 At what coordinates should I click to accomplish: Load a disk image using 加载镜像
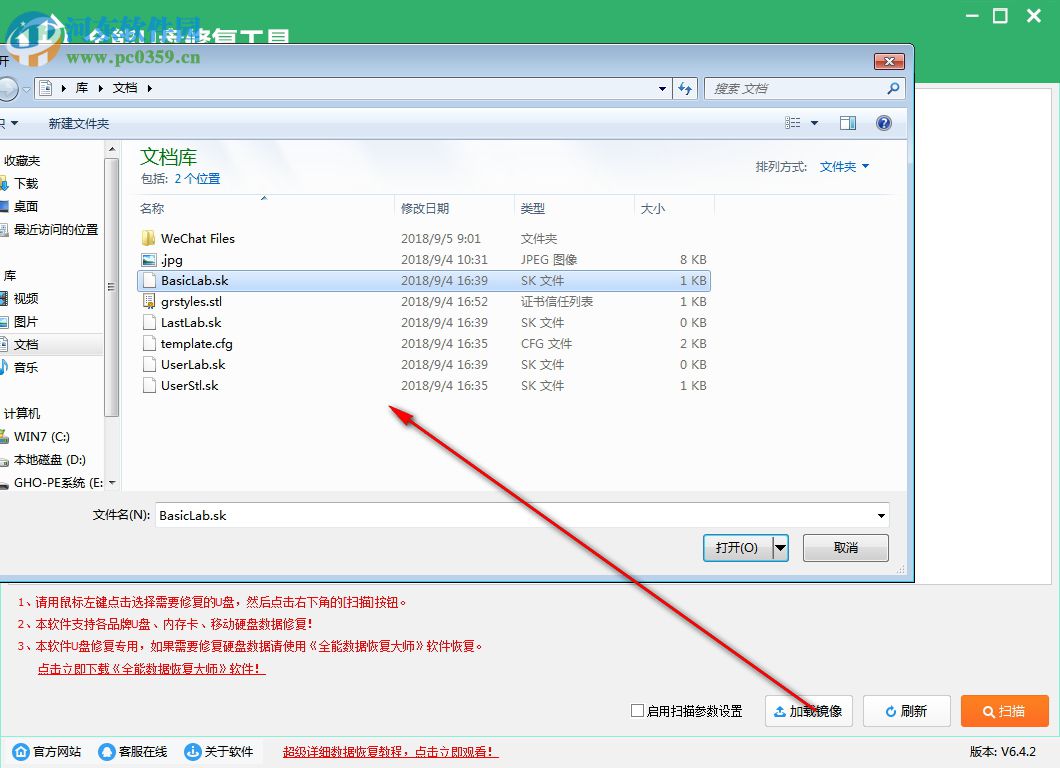coord(808,711)
